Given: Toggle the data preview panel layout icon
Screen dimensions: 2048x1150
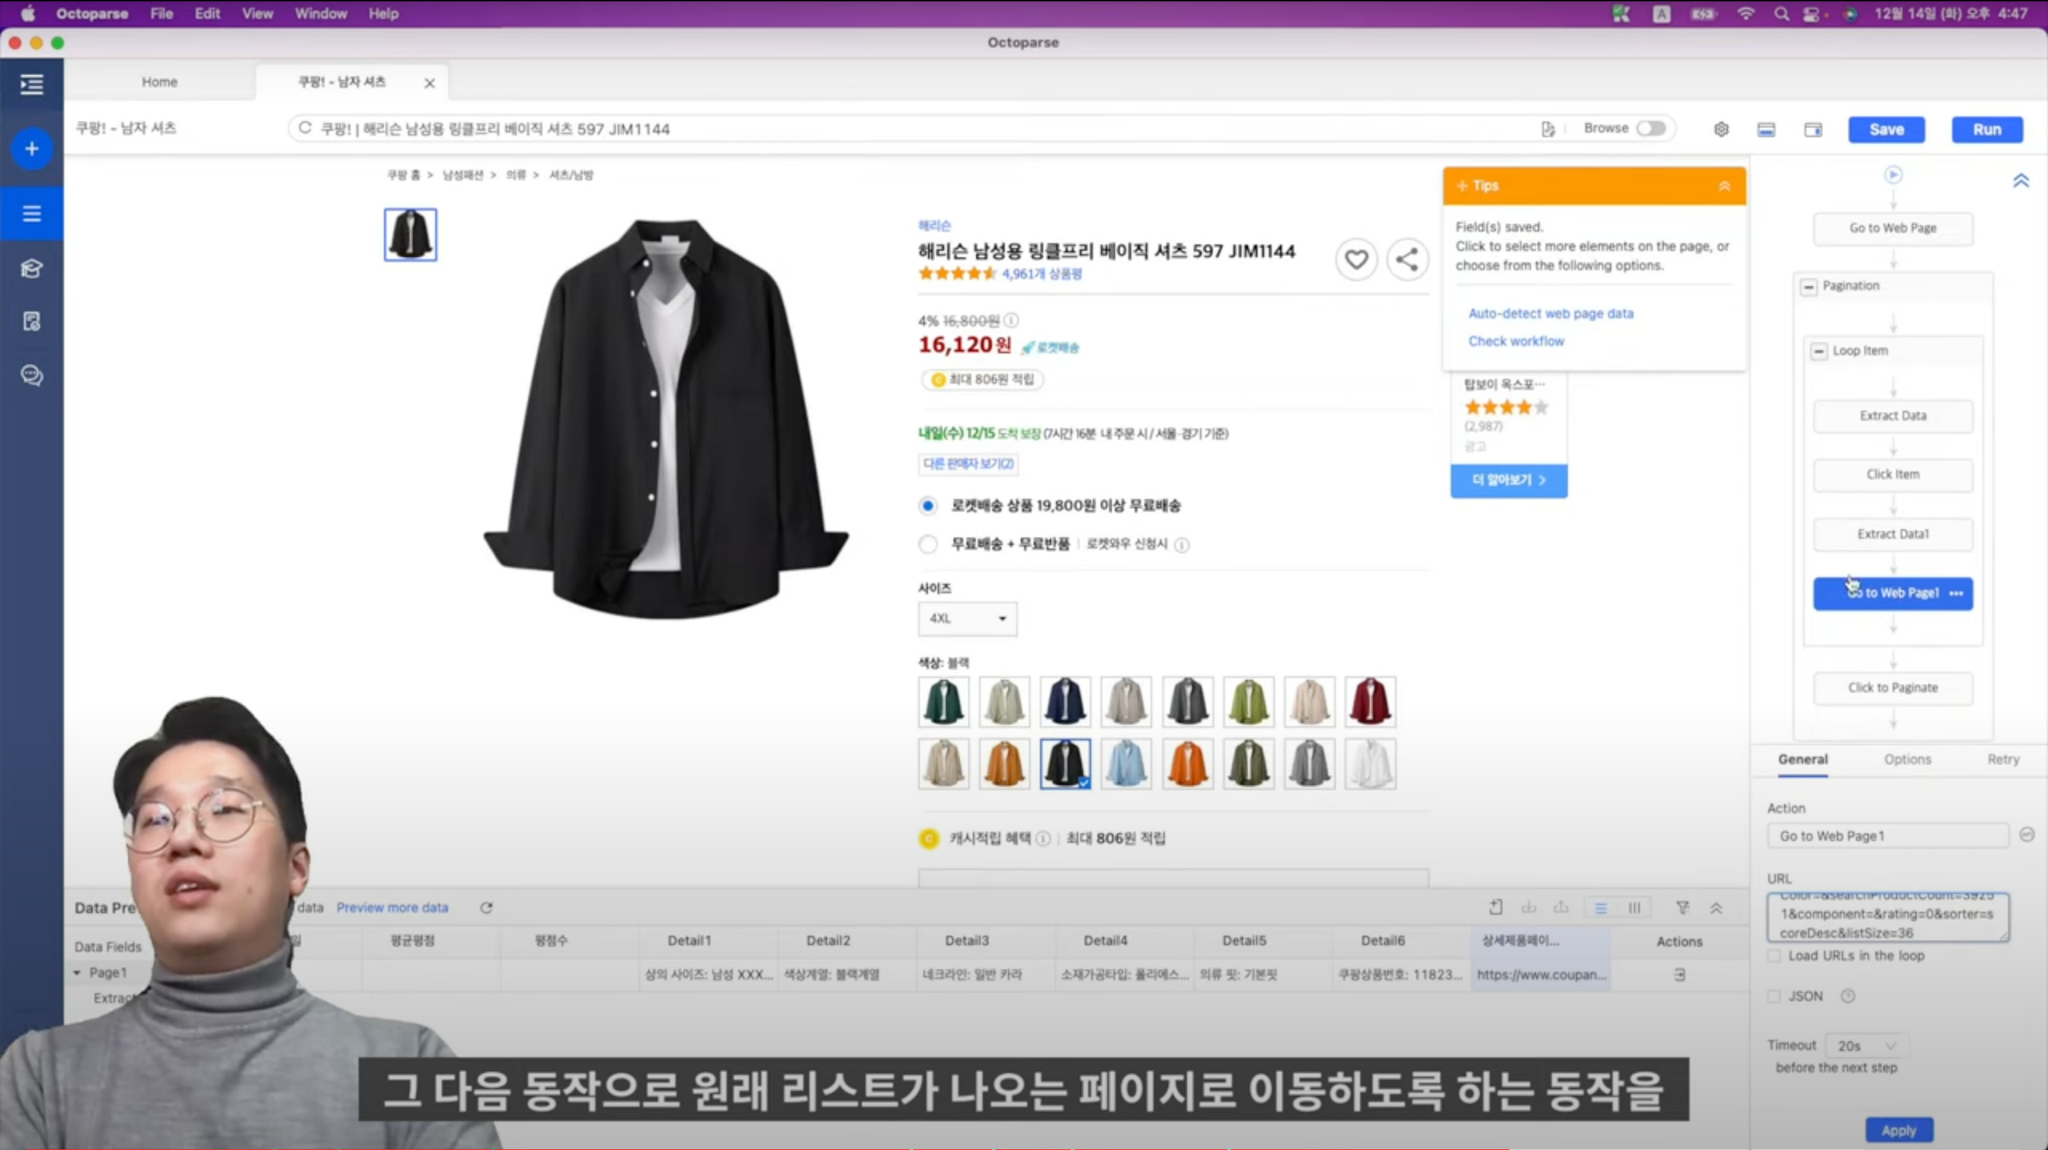Looking at the screenshot, I should tap(1767, 129).
